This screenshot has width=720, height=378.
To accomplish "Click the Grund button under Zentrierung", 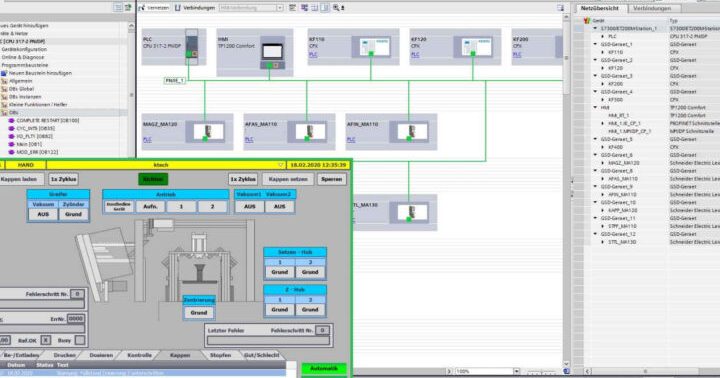I will 199,312.
